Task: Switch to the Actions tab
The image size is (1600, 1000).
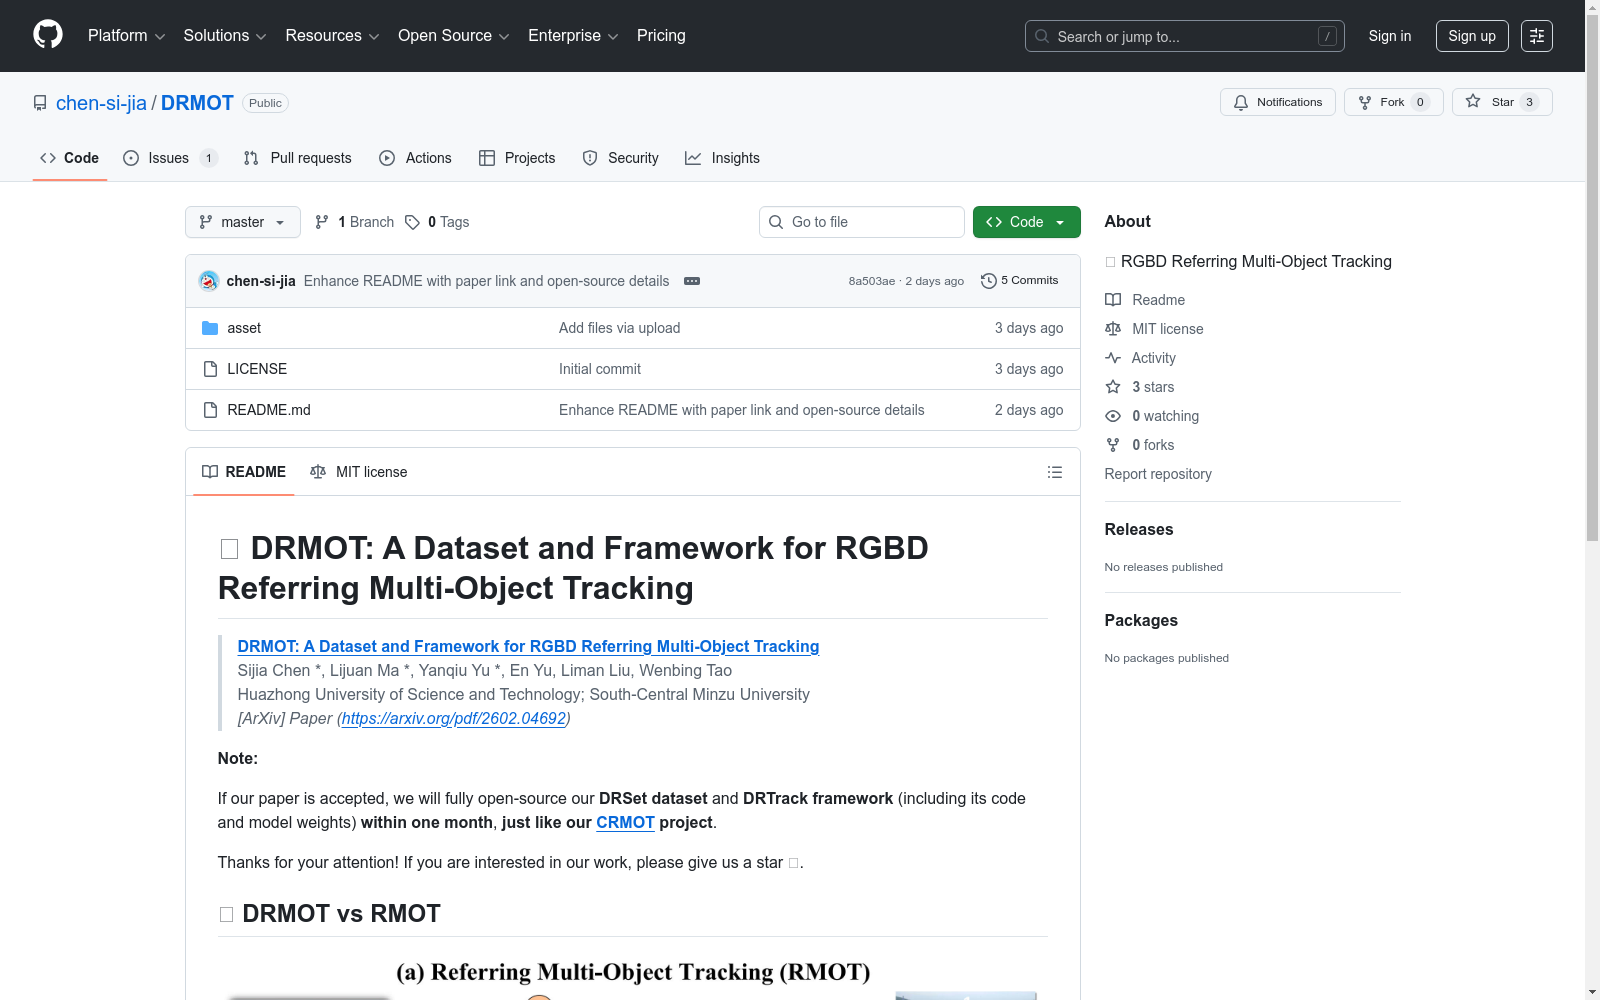Action: point(415,158)
